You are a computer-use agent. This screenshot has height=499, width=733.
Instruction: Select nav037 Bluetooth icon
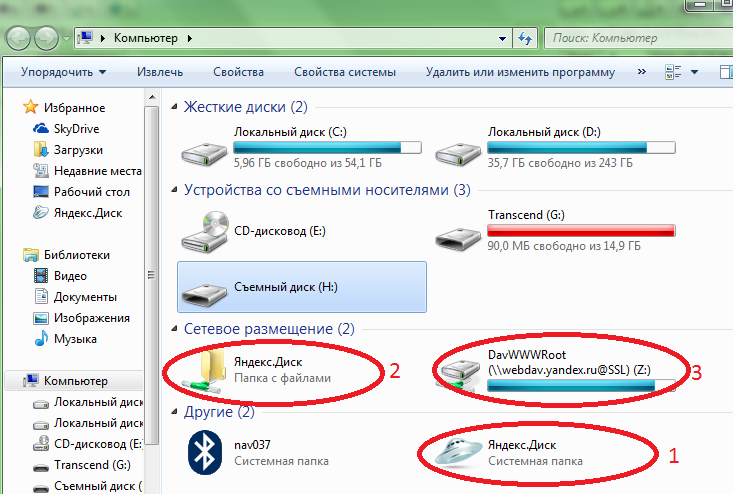205,453
